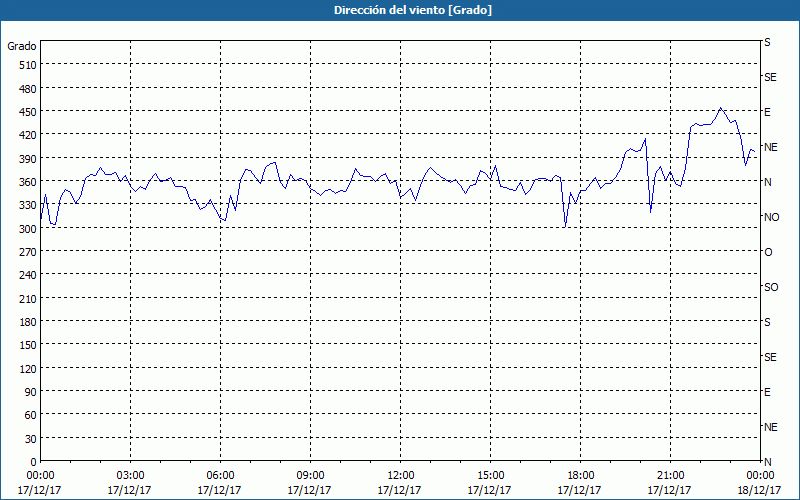Screen dimensions: 800x500
Task: Select the SE compass label level with 480
Action: (x=770, y=77)
